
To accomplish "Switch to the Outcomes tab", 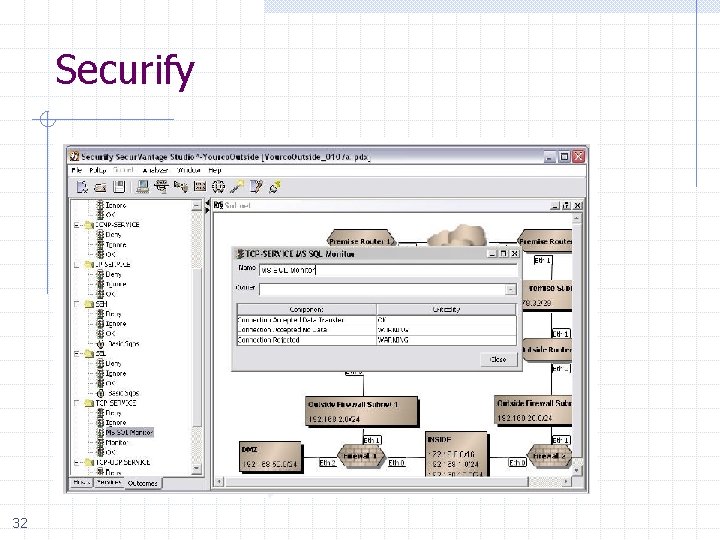I will click(142, 484).
